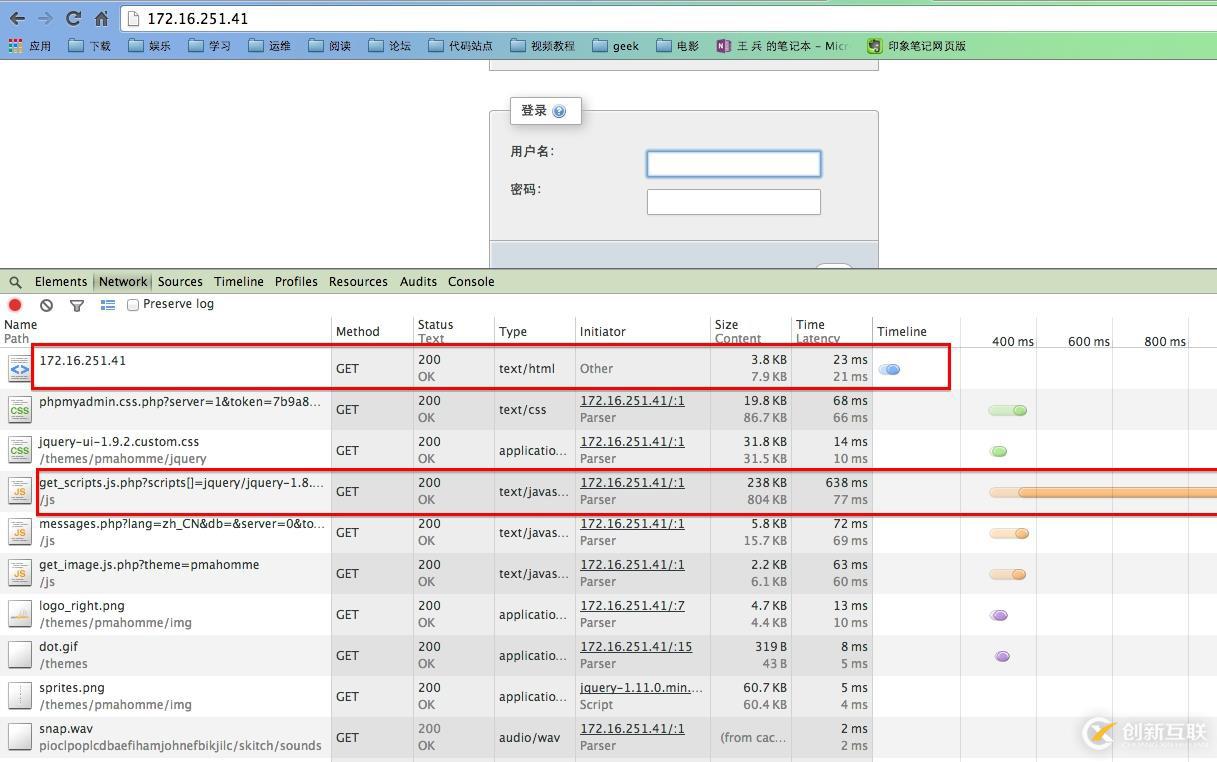Open the 阅读 bookmark folder
This screenshot has width=1217, height=762.
point(330,46)
